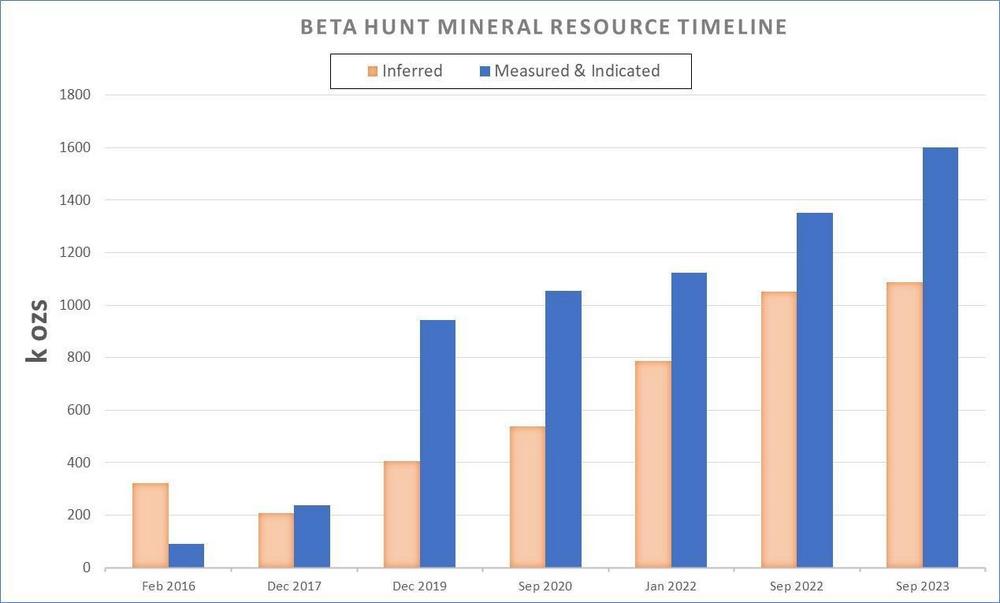
Task: Click the blue Measured & Indicated legend swatch
Action: pyautogui.click(x=484, y=71)
